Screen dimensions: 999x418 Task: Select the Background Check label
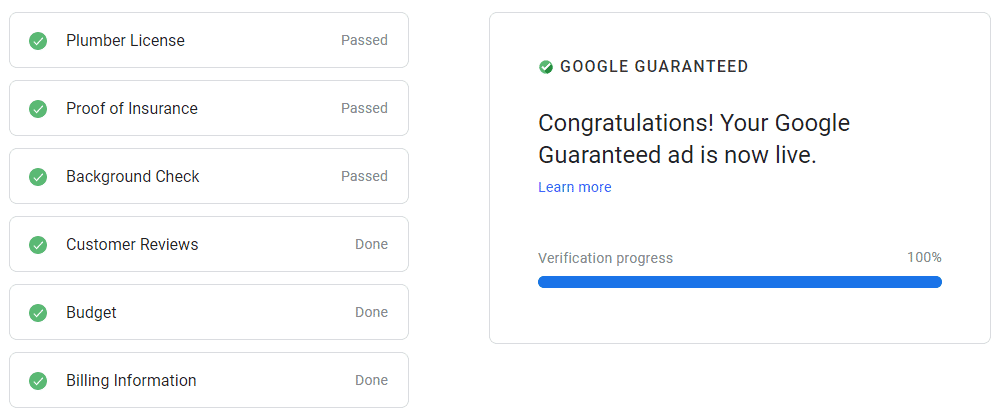[133, 177]
